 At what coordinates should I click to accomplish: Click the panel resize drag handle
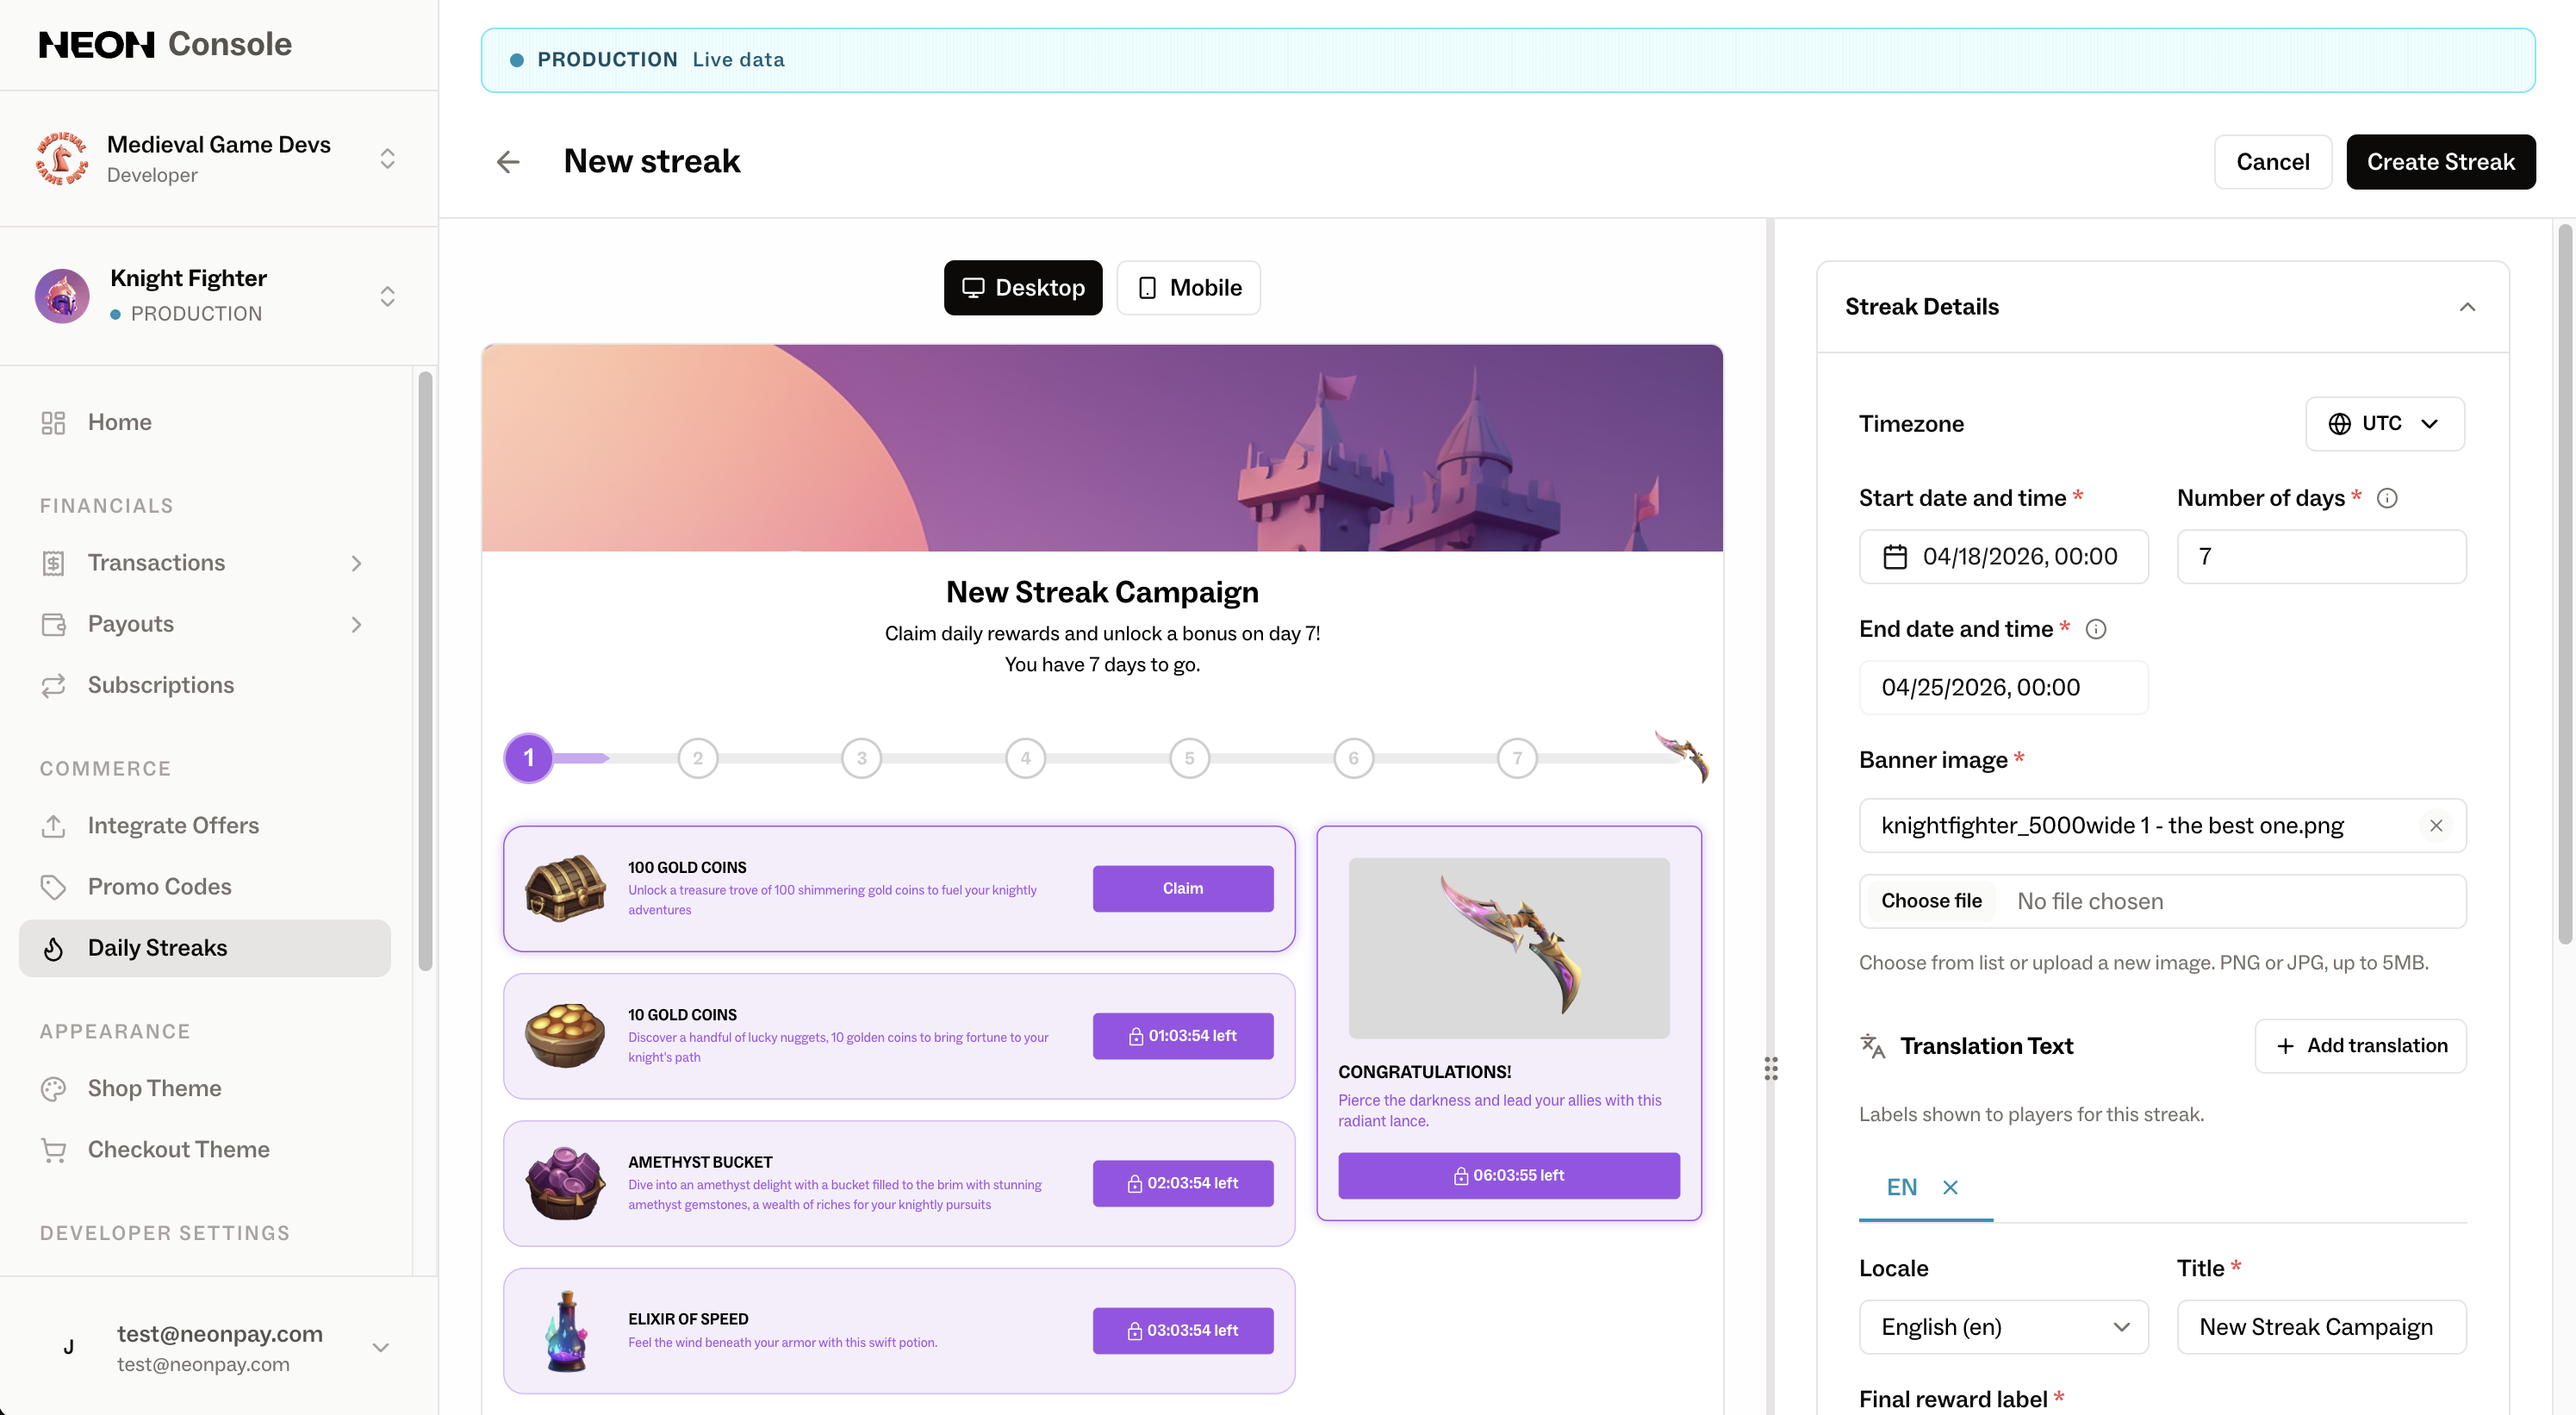[x=1771, y=1069]
